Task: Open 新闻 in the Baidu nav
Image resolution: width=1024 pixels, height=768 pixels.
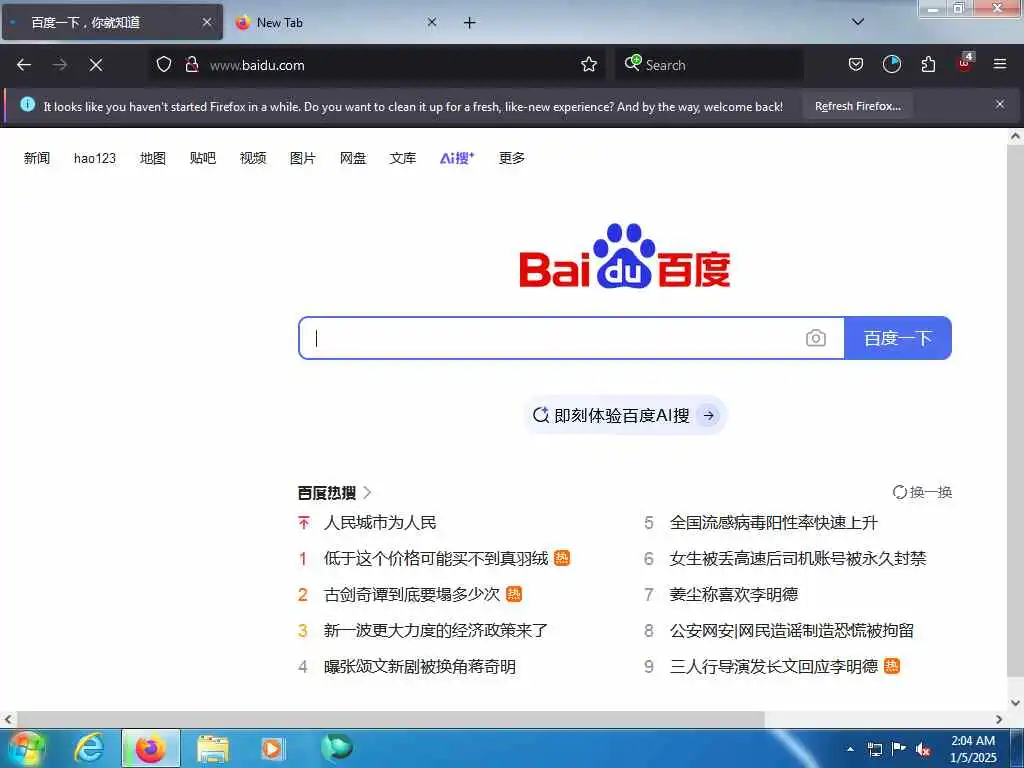Action: tap(37, 158)
